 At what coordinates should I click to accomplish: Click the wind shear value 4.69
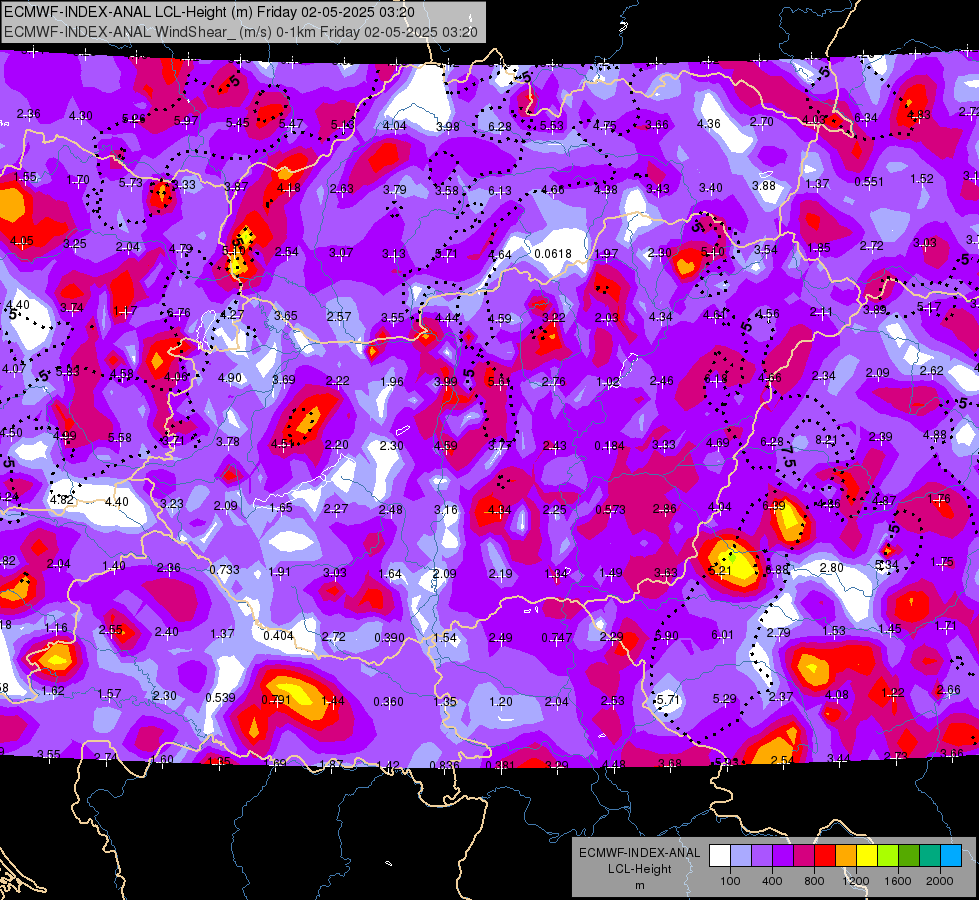[718, 443]
